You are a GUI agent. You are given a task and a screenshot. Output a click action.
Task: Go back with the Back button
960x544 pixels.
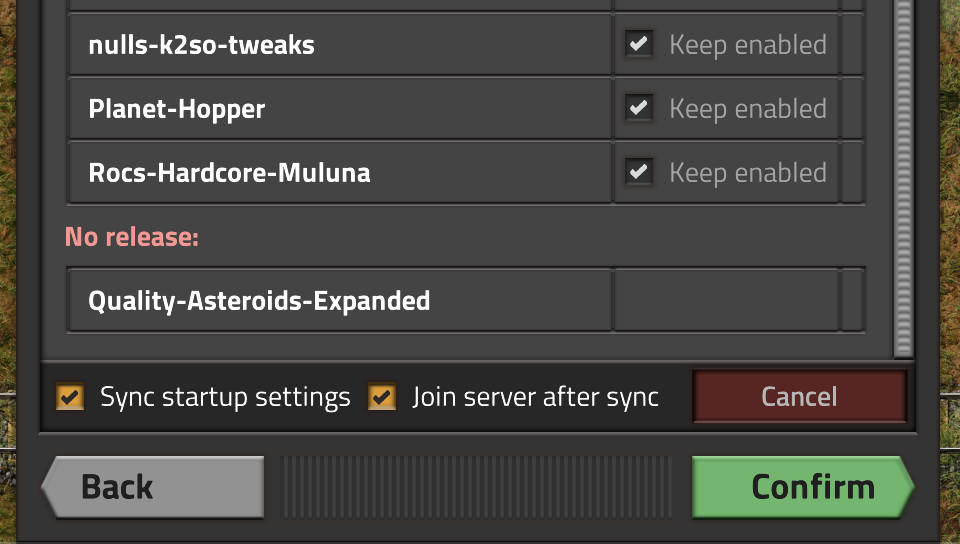tap(152, 487)
